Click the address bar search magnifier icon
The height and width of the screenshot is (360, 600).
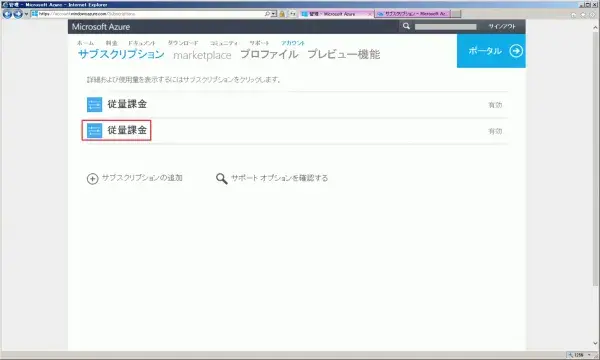click(x=267, y=14)
